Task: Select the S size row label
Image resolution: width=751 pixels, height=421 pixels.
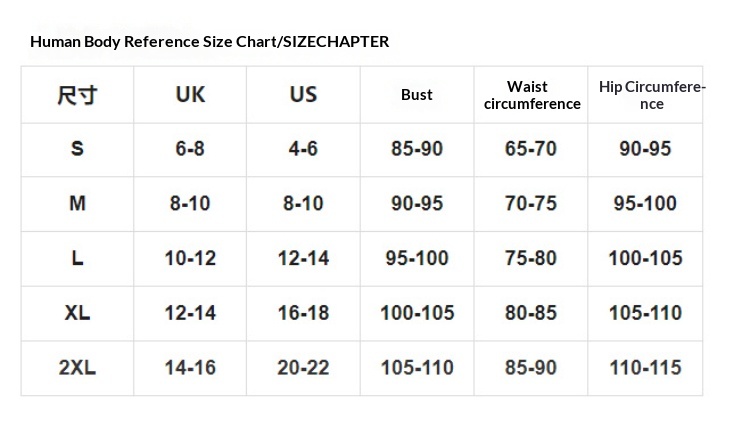Action: click(x=77, y=149)
